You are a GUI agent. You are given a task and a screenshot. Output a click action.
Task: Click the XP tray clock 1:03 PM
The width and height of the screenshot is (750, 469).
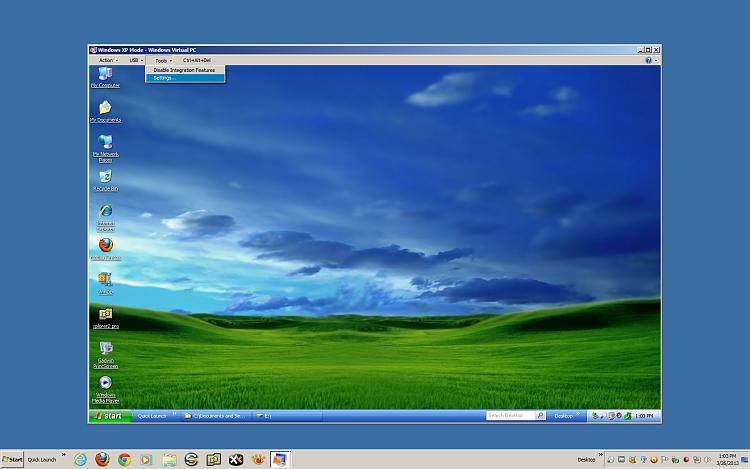(x=644, y=416)
